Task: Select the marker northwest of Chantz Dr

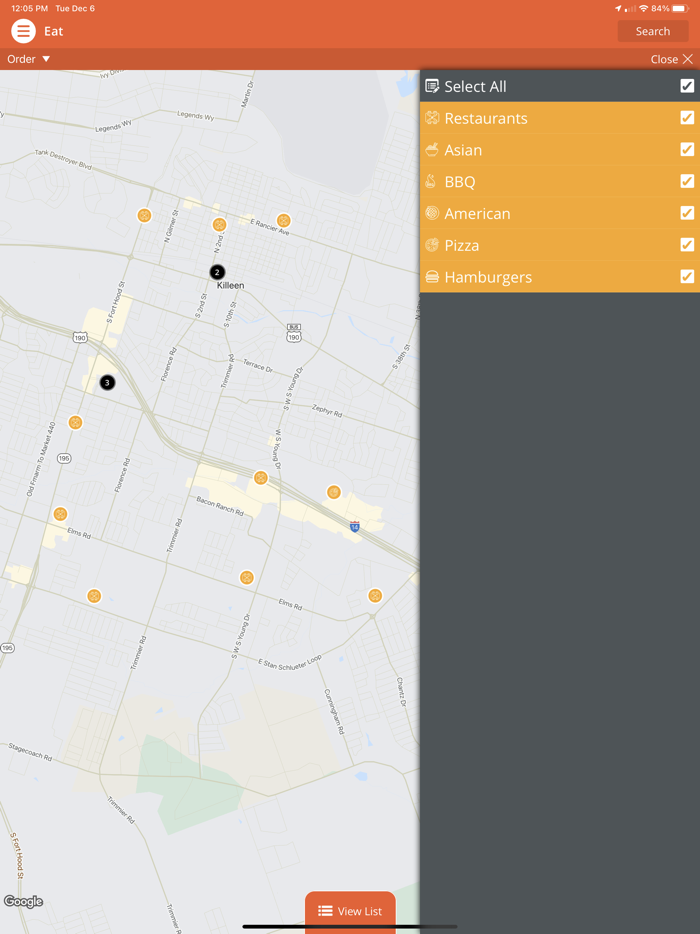Action: (x=375, y=595)
